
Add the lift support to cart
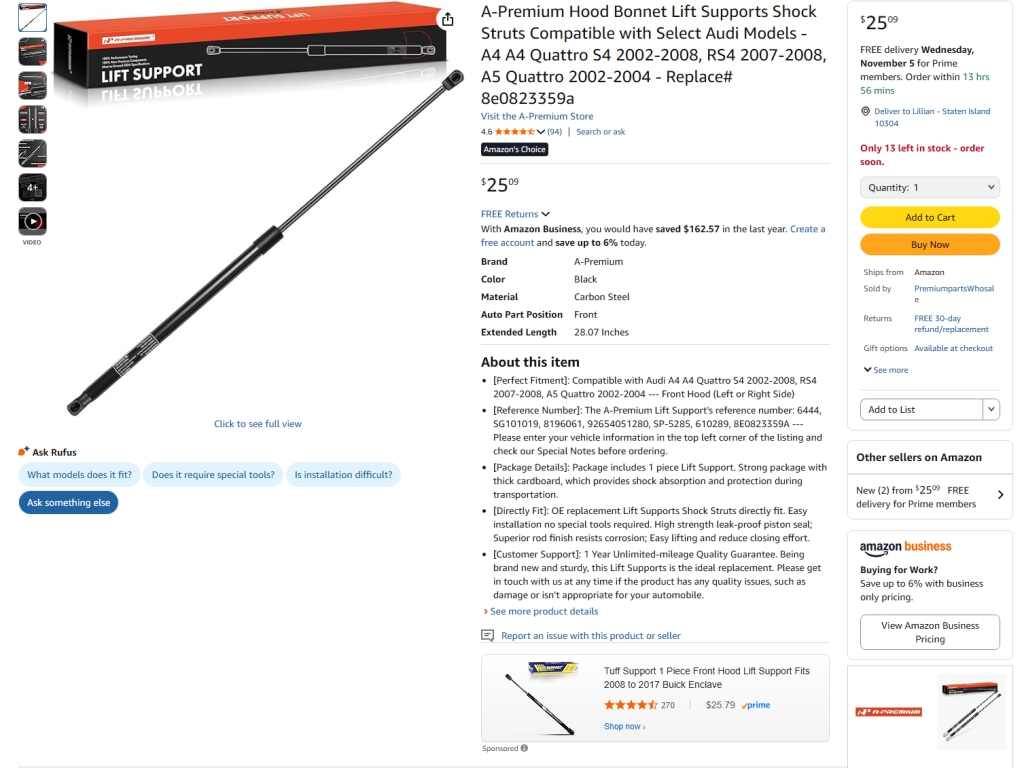930,217
